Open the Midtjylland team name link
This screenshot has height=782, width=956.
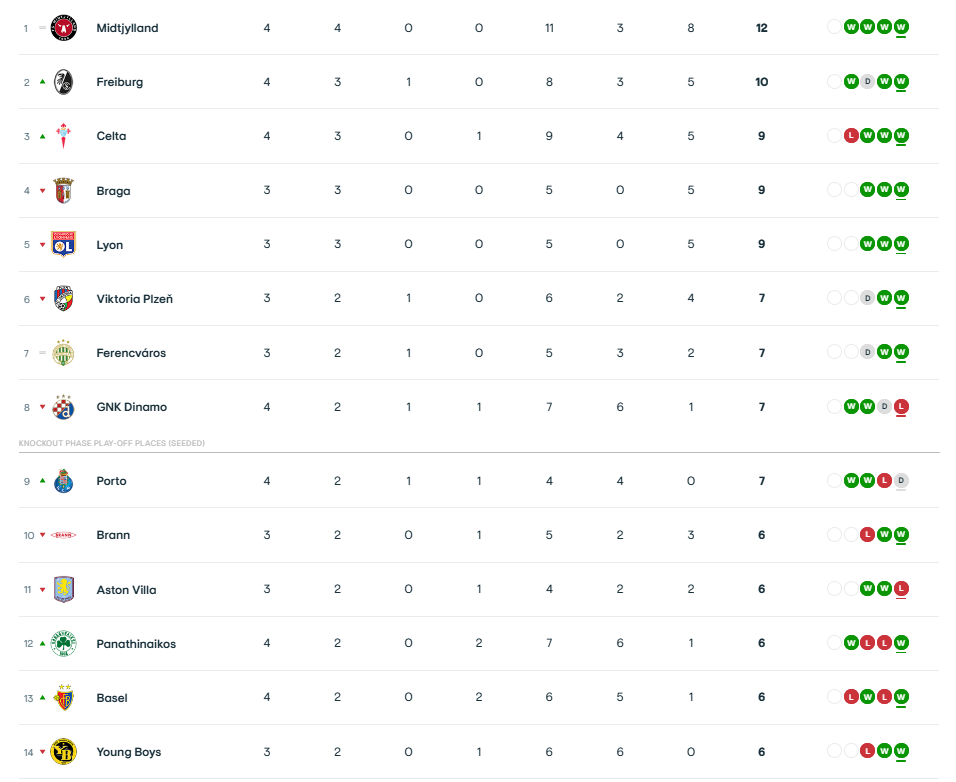tap(127, 28)
